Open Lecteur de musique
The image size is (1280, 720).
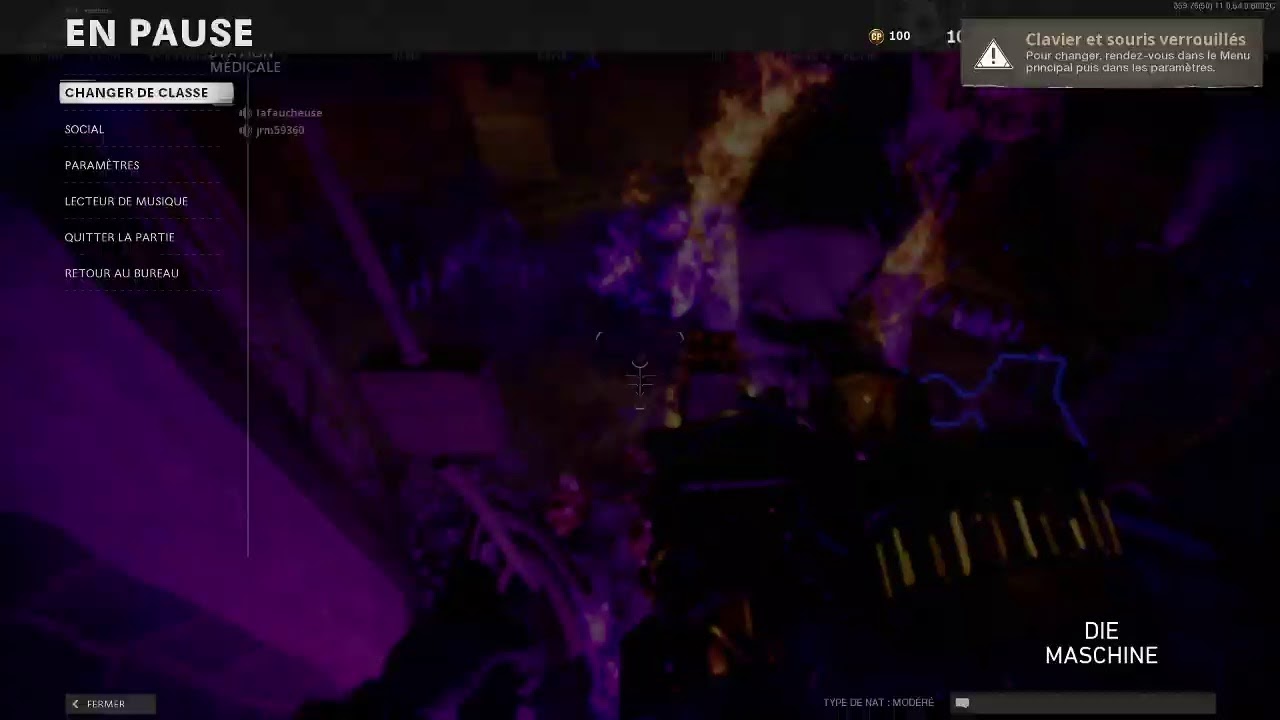pos(126,201)
